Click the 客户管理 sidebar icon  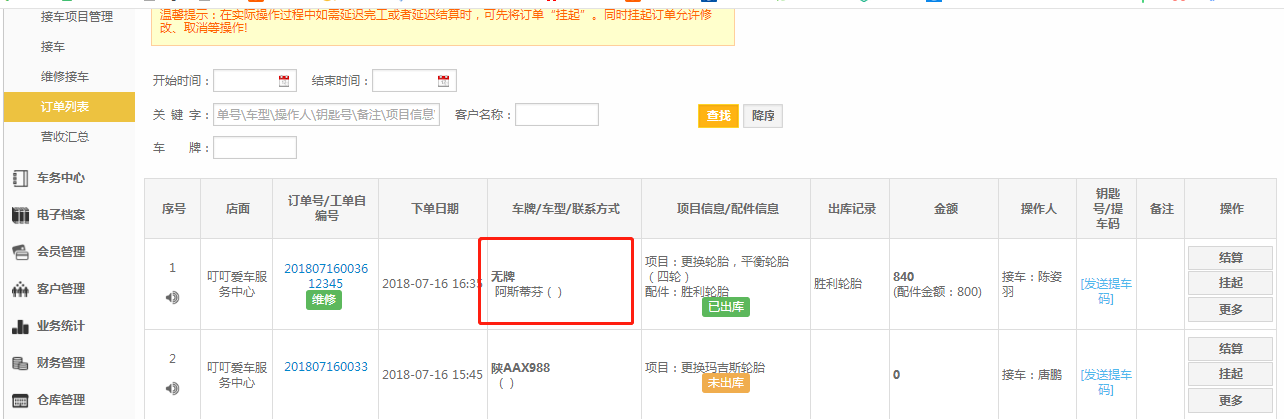[19, 289]
